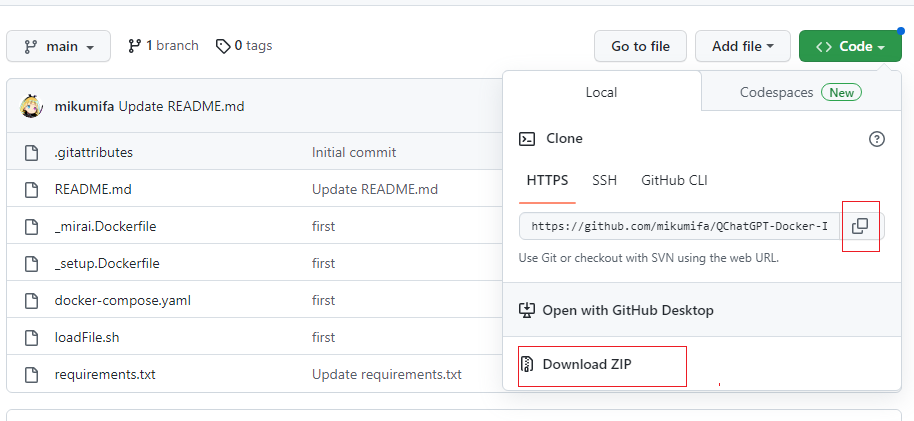Select the Local tab
This screenshot has width=914, height=421.
pos(601,92)
